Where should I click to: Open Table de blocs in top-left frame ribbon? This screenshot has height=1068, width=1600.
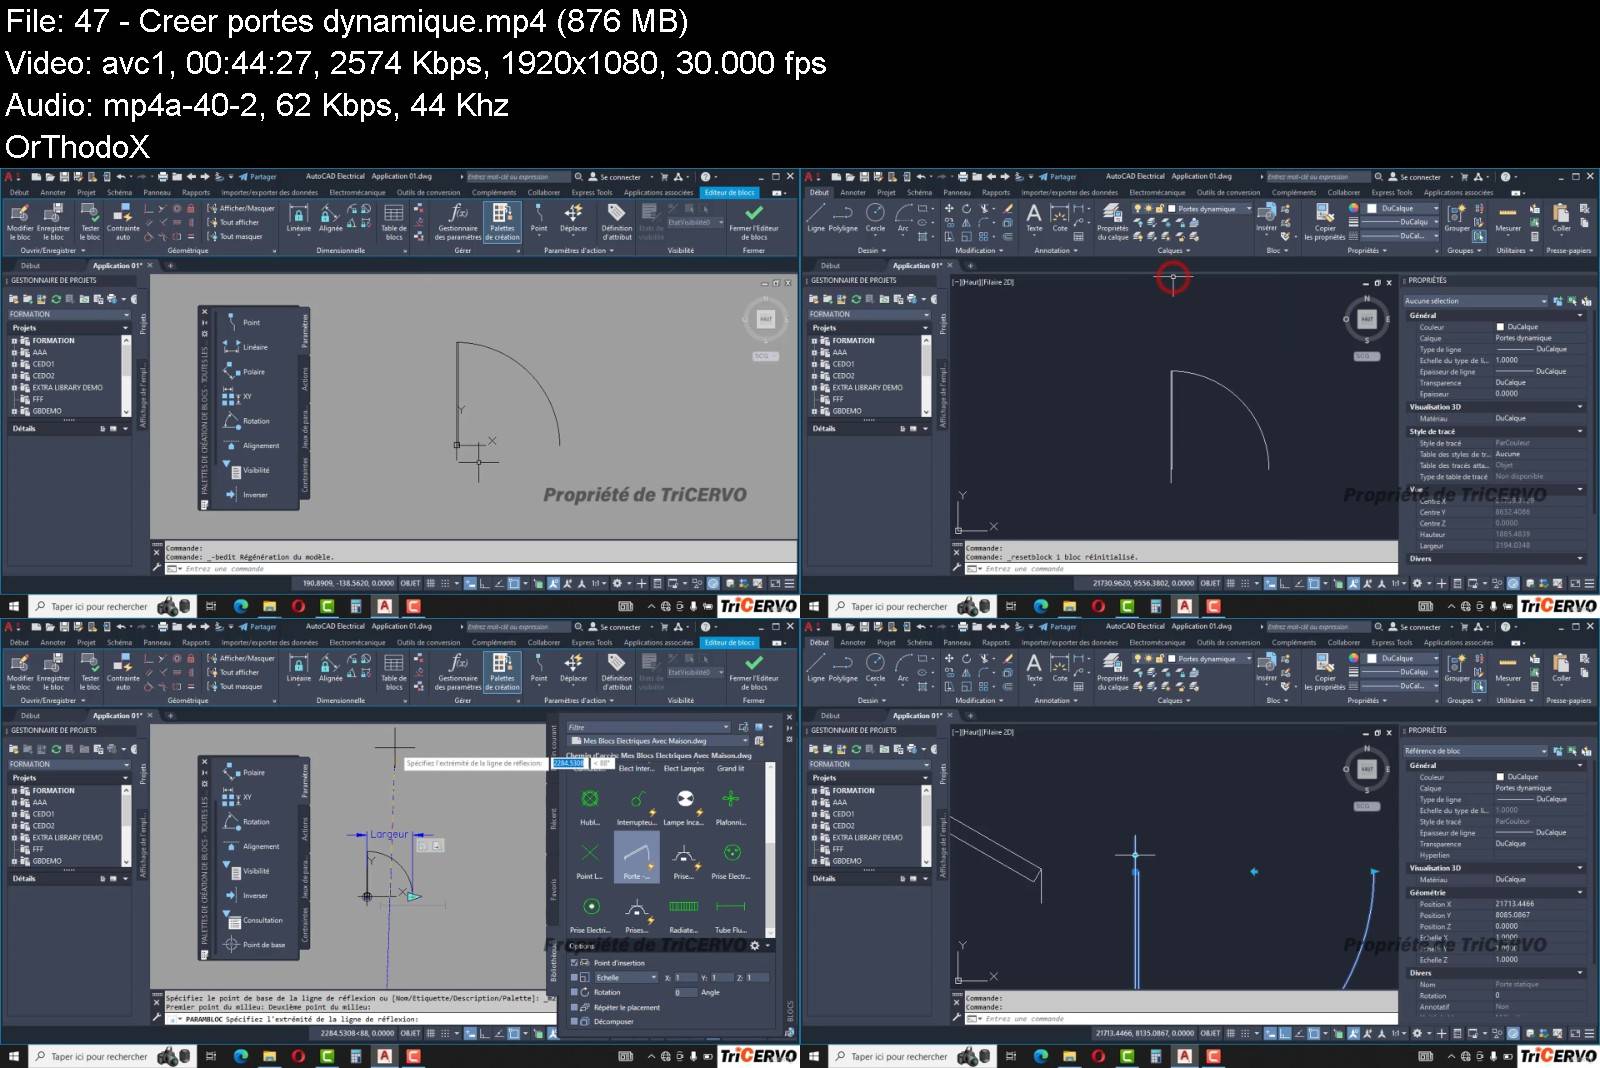point(394,222)
